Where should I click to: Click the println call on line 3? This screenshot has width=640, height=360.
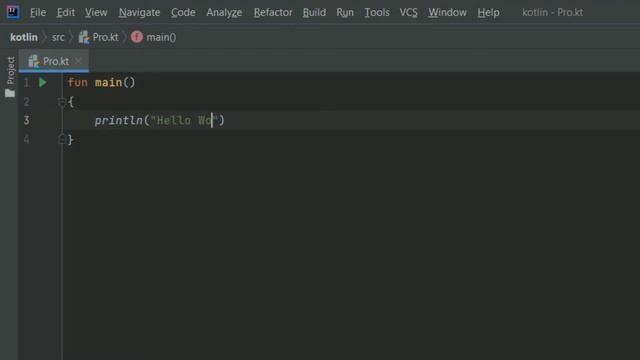click(x=118, y=120)
